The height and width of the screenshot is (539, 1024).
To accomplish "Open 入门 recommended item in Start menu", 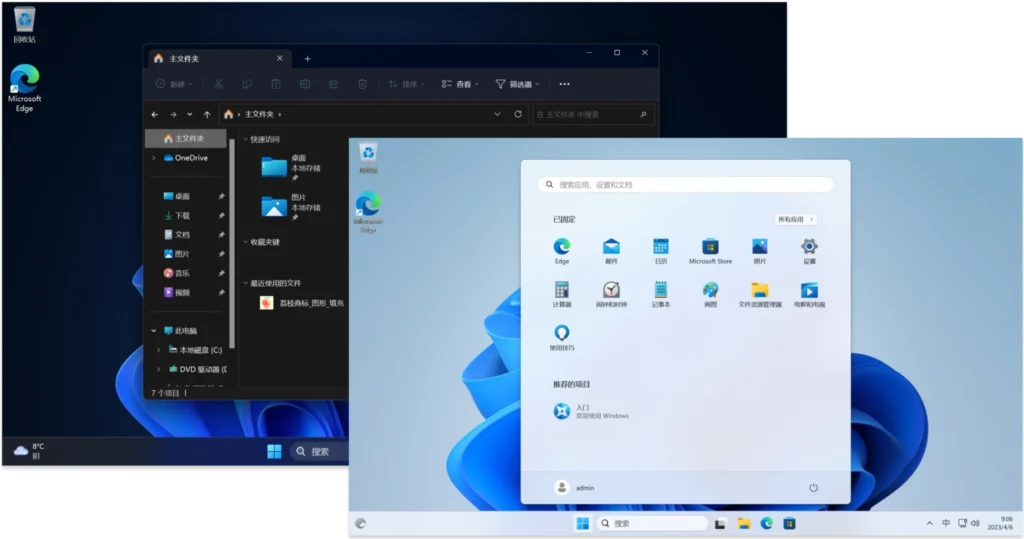I will 591,411.
